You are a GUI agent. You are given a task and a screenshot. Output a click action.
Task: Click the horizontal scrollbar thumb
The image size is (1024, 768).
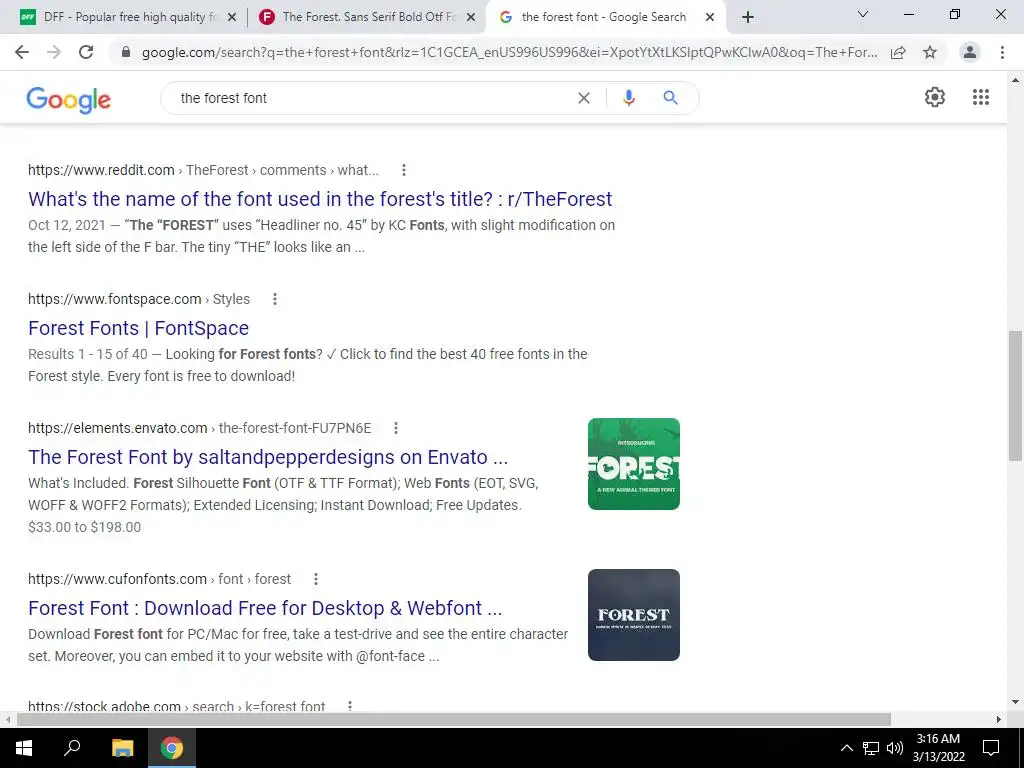(454, 719)
